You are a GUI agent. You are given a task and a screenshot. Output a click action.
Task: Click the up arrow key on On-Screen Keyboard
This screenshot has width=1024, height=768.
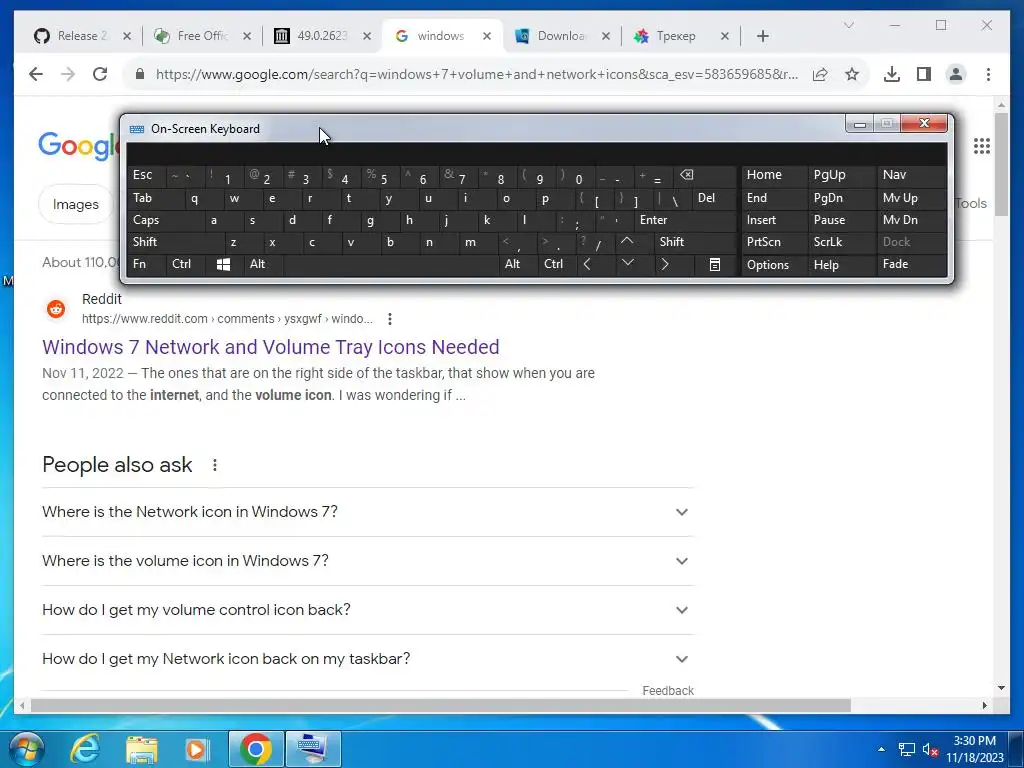tap(627, 242)
